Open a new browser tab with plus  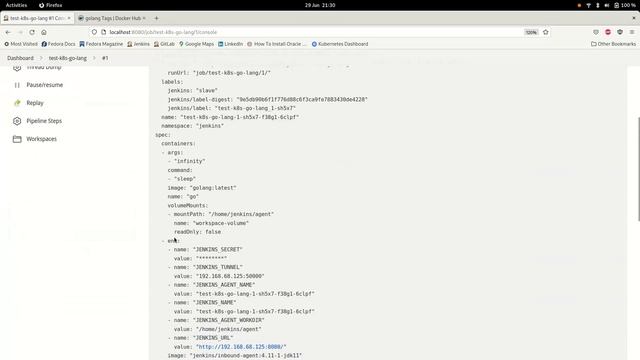pos(156,18)
